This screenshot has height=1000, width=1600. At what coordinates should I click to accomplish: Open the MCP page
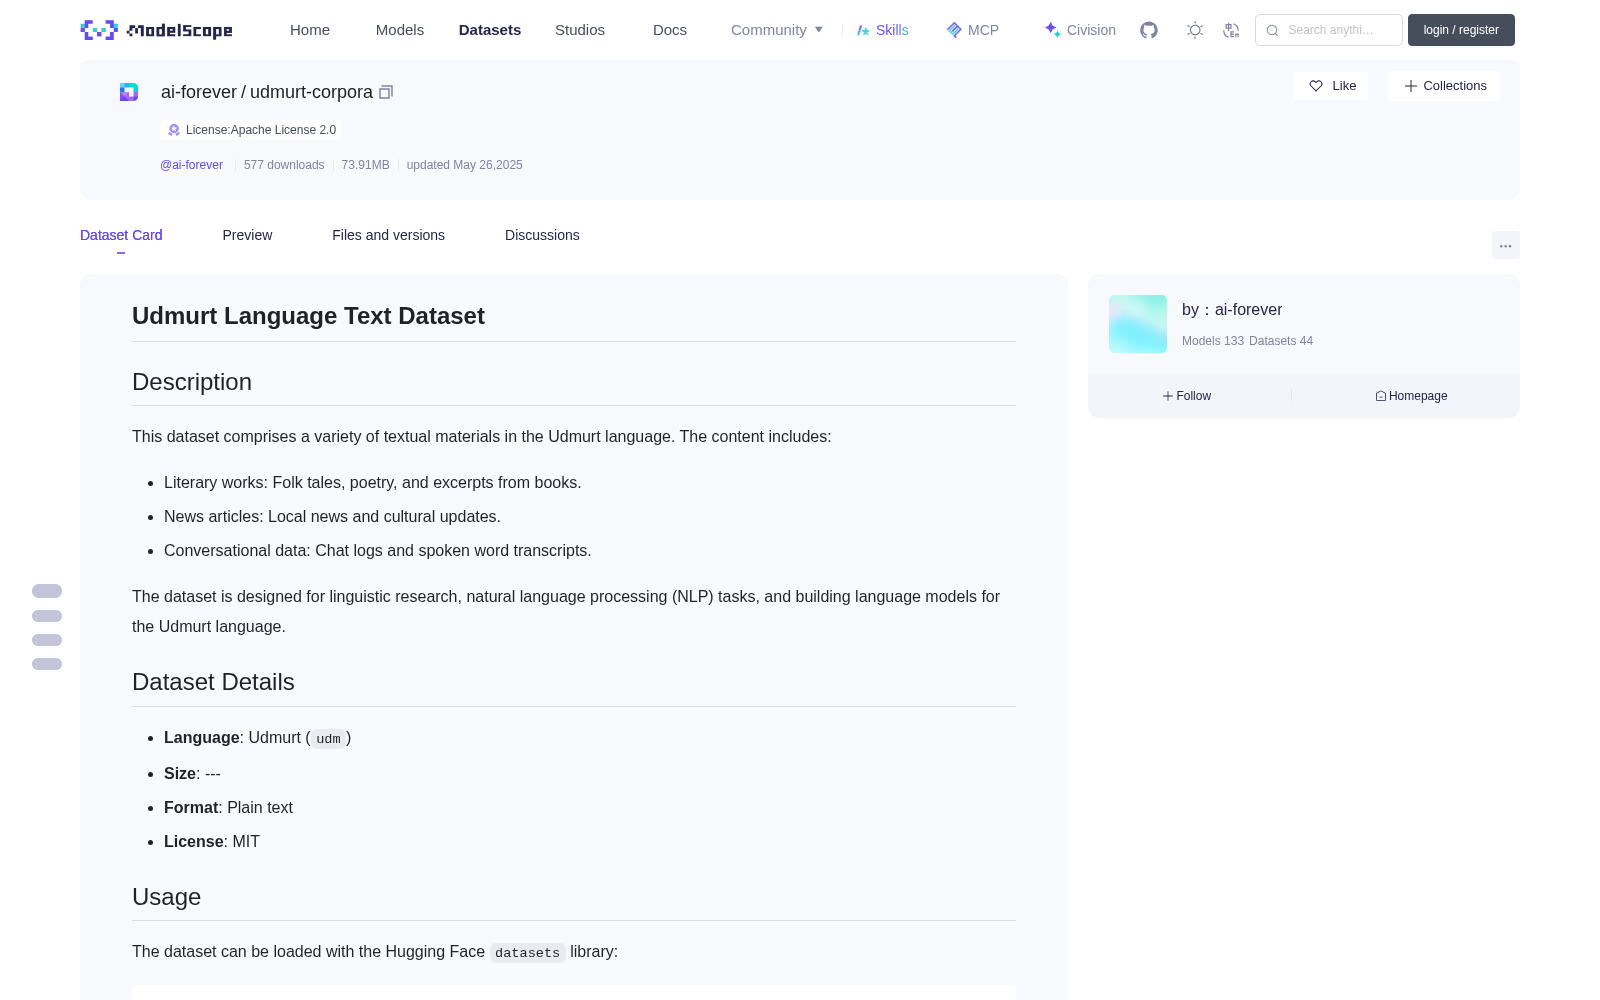(x=973, y=30)
